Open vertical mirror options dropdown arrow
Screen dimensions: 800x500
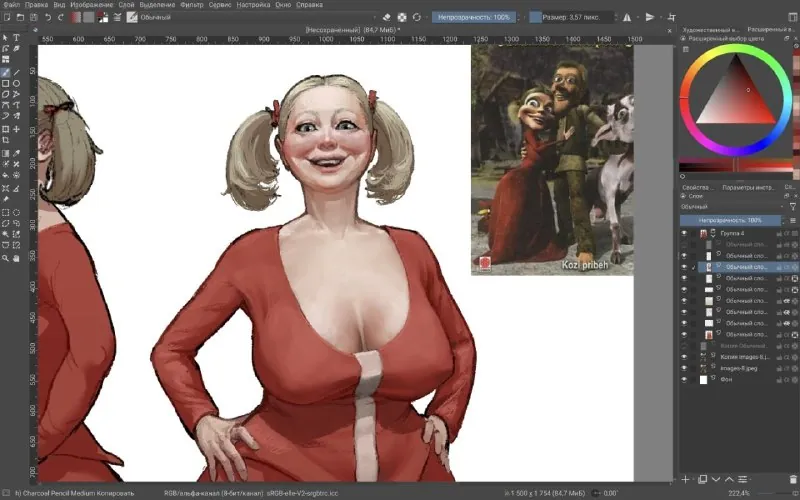coord(660,17)
